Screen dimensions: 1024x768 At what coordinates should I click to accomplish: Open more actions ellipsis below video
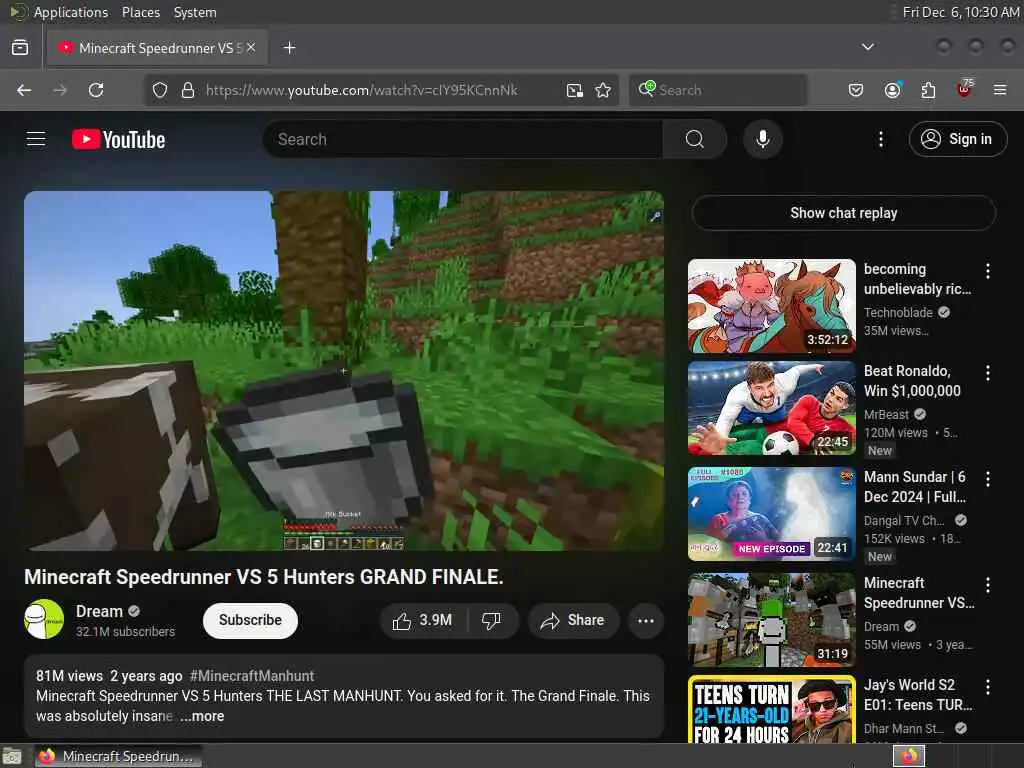click(x=645, y=620)
